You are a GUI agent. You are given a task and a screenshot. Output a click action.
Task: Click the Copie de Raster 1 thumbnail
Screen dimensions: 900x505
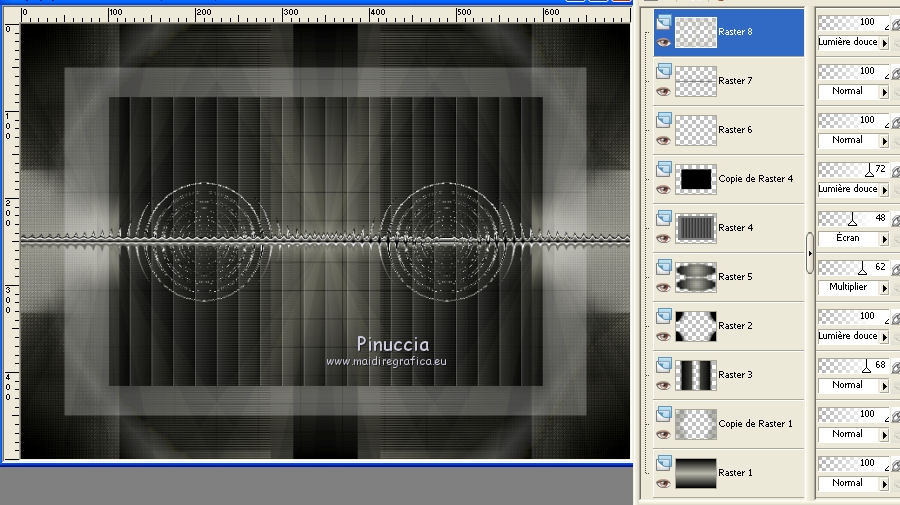click(x=696, y=424)
